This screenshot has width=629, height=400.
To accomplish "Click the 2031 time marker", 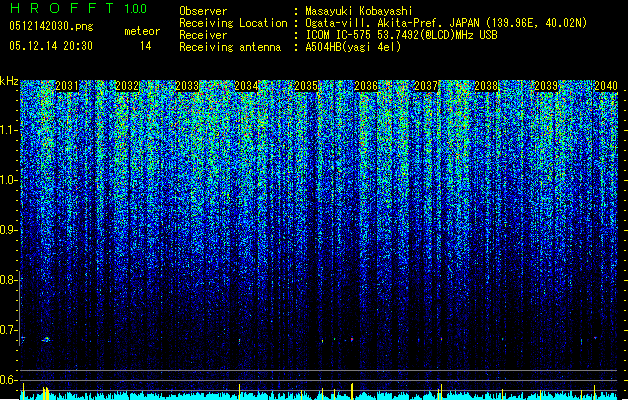I will (67, 86).
